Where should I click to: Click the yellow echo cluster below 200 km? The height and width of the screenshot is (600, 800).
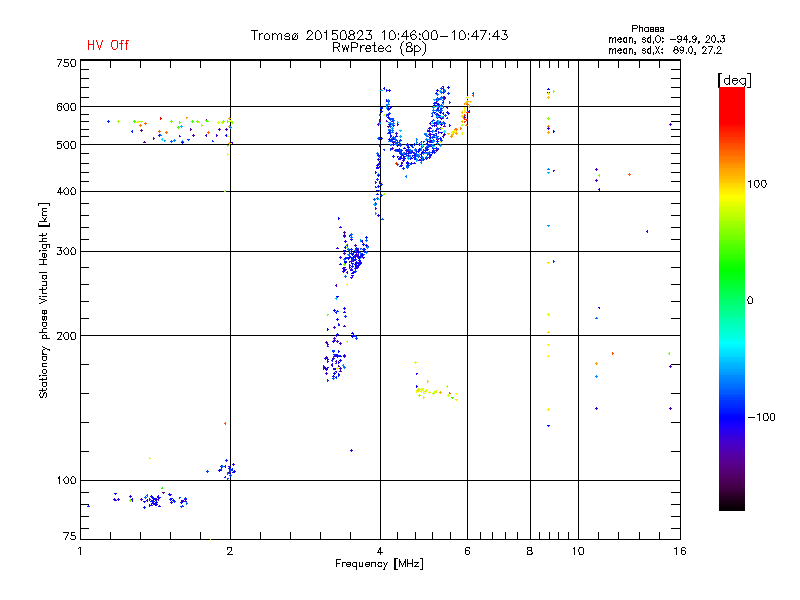(435, 392)
